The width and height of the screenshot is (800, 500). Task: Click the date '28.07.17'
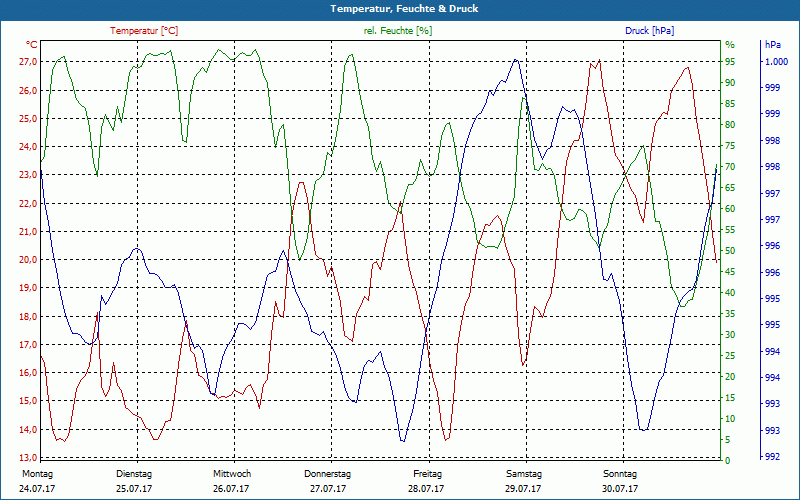pos(426,488)
